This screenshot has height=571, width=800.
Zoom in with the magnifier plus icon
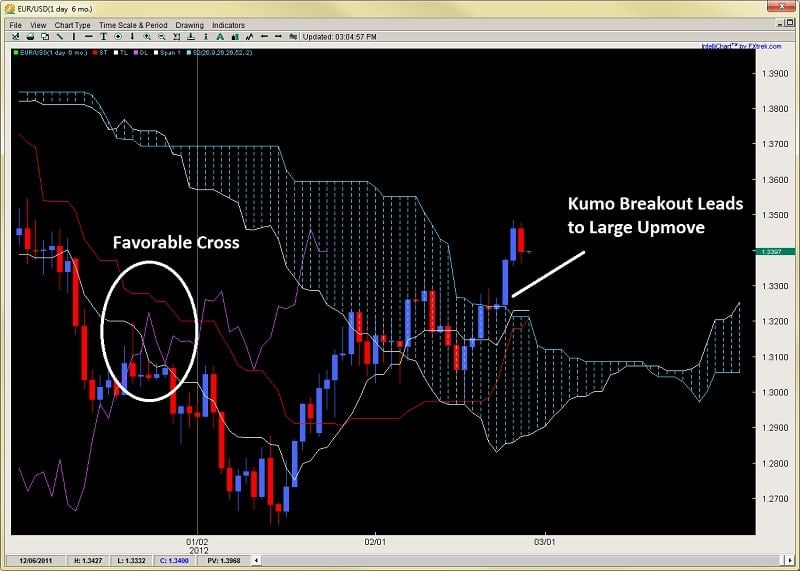[x=147, y=37]
